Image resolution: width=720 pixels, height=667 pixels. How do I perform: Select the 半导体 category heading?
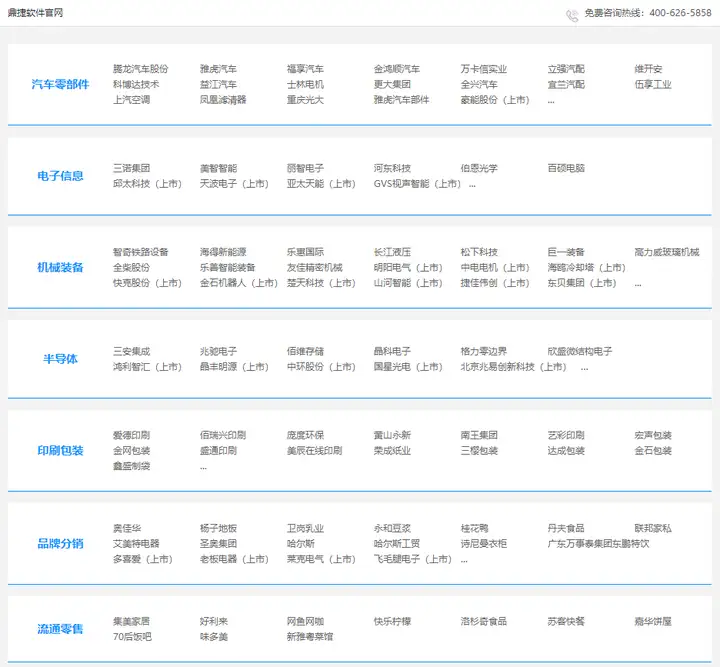(60, 359)
